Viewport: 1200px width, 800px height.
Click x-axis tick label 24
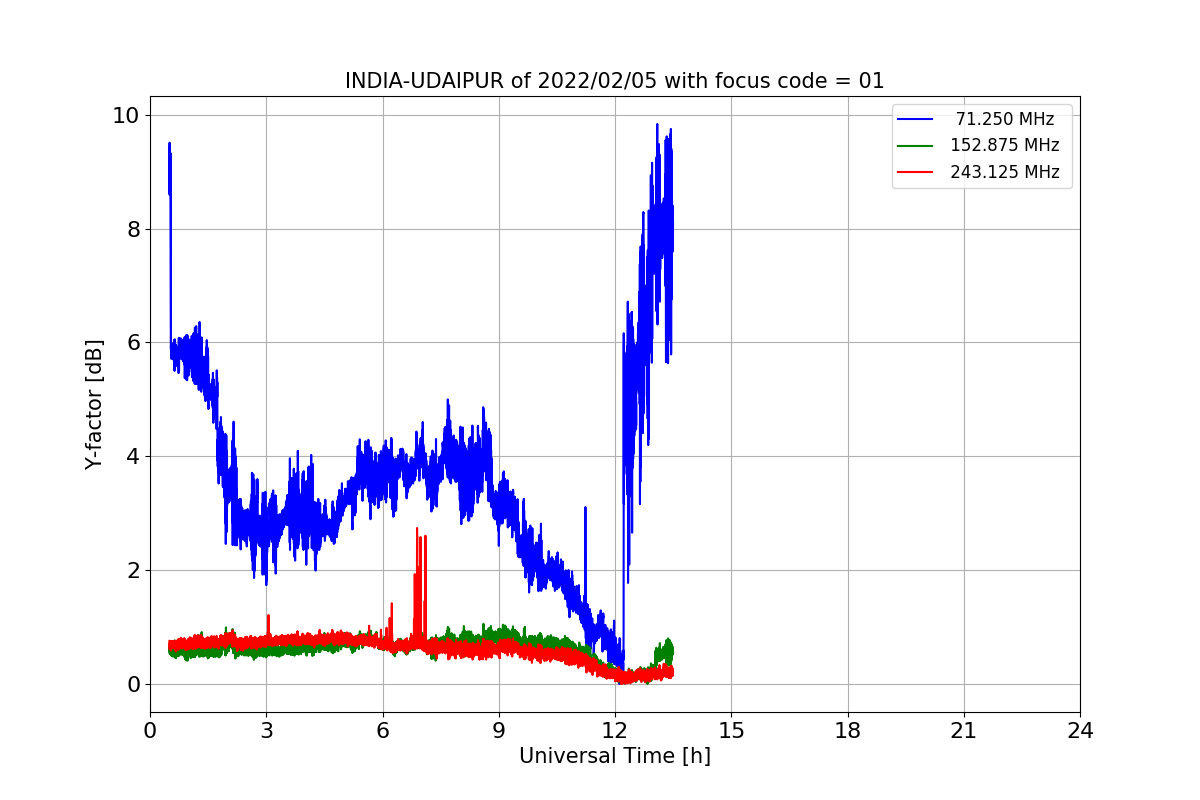click(x=1080, y=731)
